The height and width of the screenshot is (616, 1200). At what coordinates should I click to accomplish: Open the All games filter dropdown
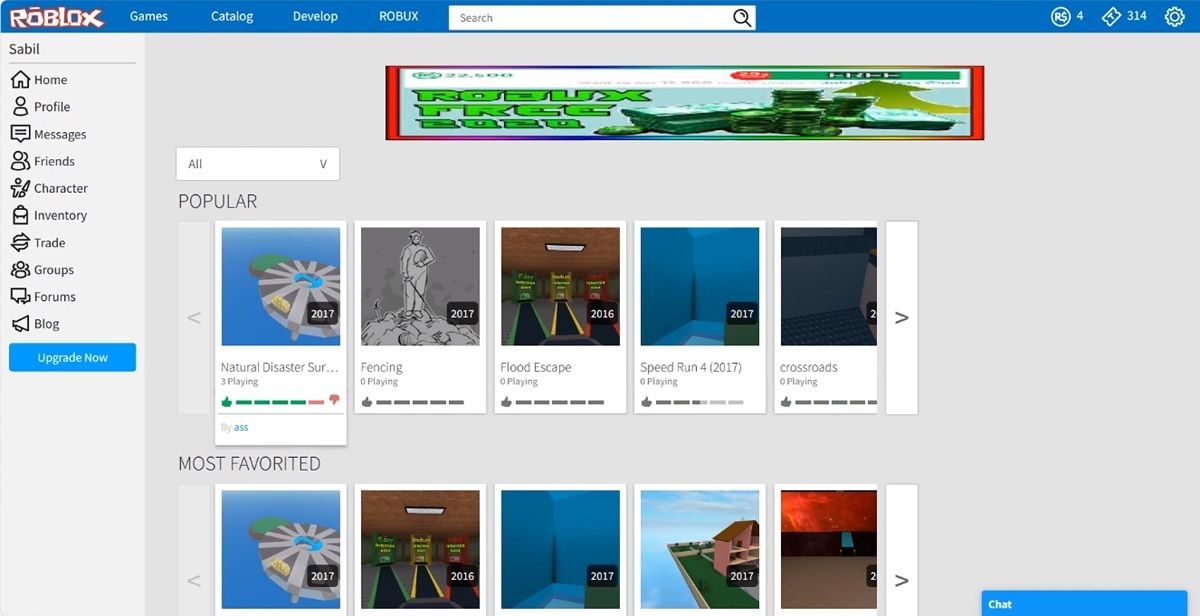(x=257, y=163)
